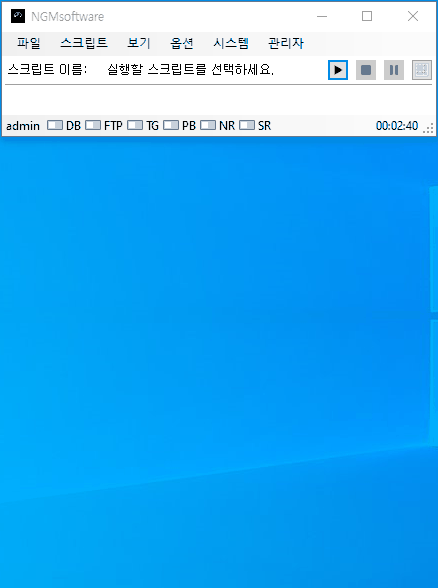
Task: Stop the running script
Action: click(x=366, y=70)
